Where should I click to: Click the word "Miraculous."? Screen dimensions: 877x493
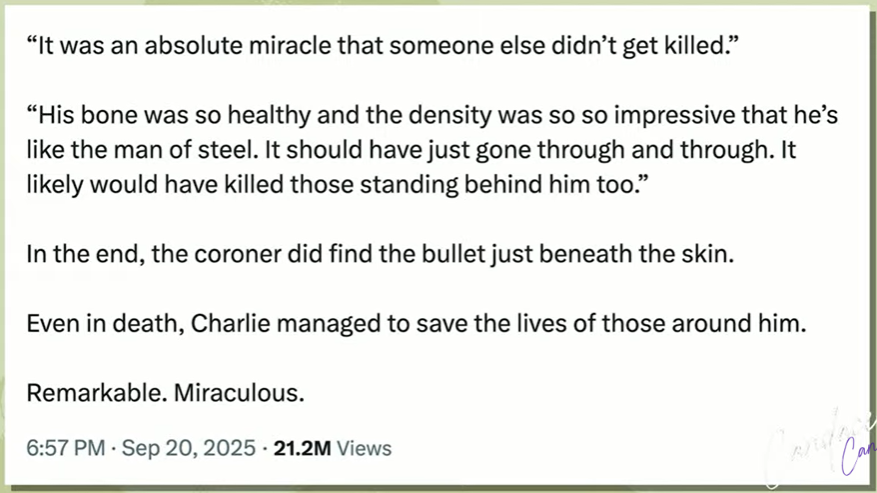238,393
